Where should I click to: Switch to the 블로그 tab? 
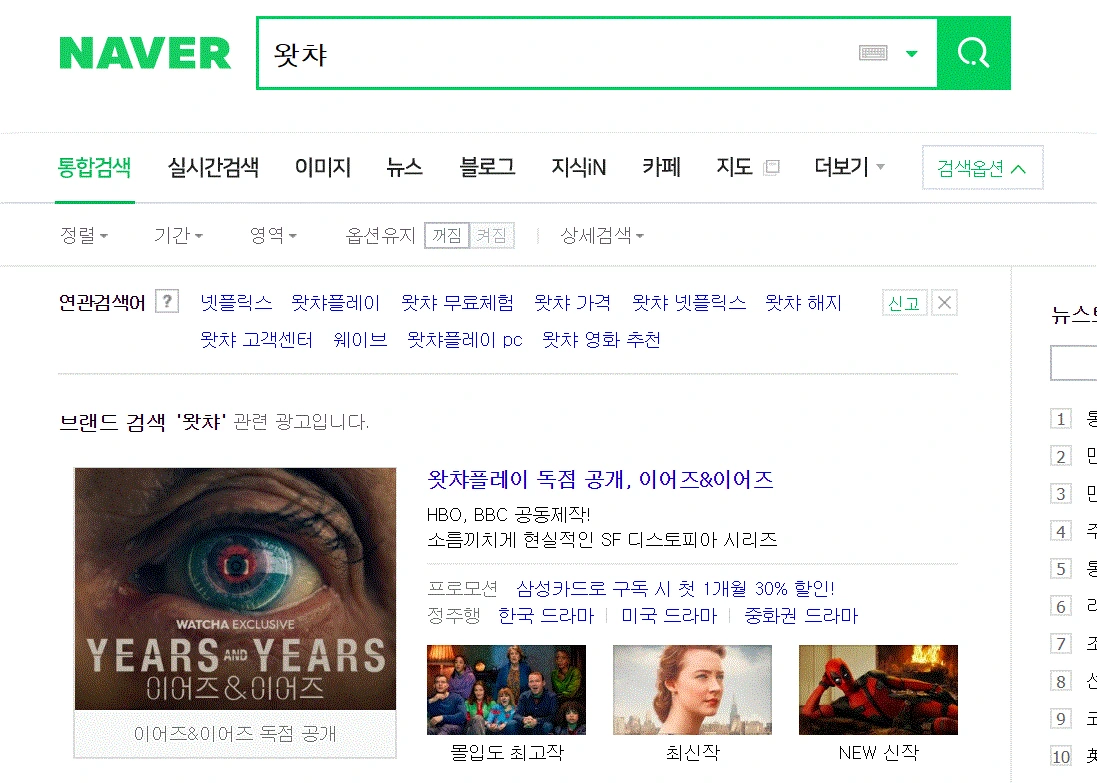coord(487,167)
